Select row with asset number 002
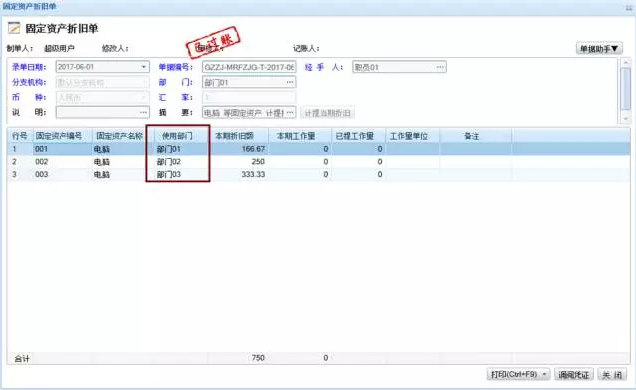The width and height of the screenshot is (636, 390). coord(318,162)
